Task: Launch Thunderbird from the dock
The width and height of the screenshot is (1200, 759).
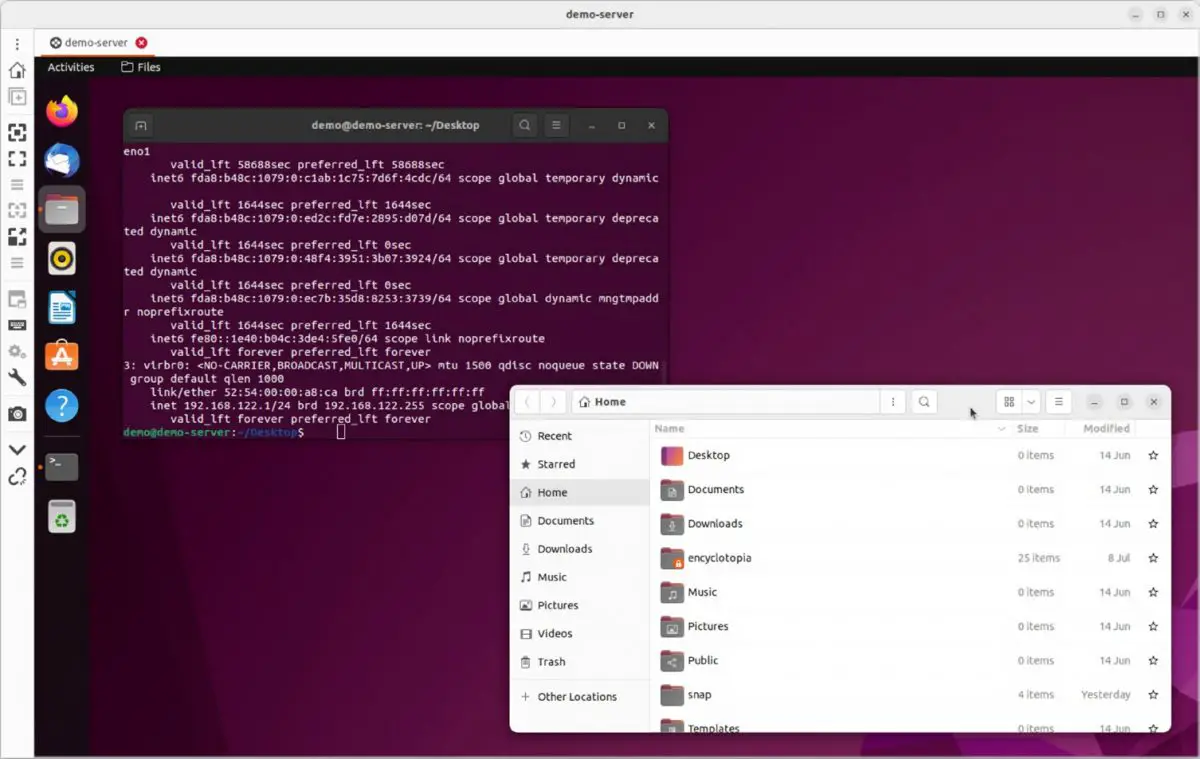Action: (x=61, y=160)
